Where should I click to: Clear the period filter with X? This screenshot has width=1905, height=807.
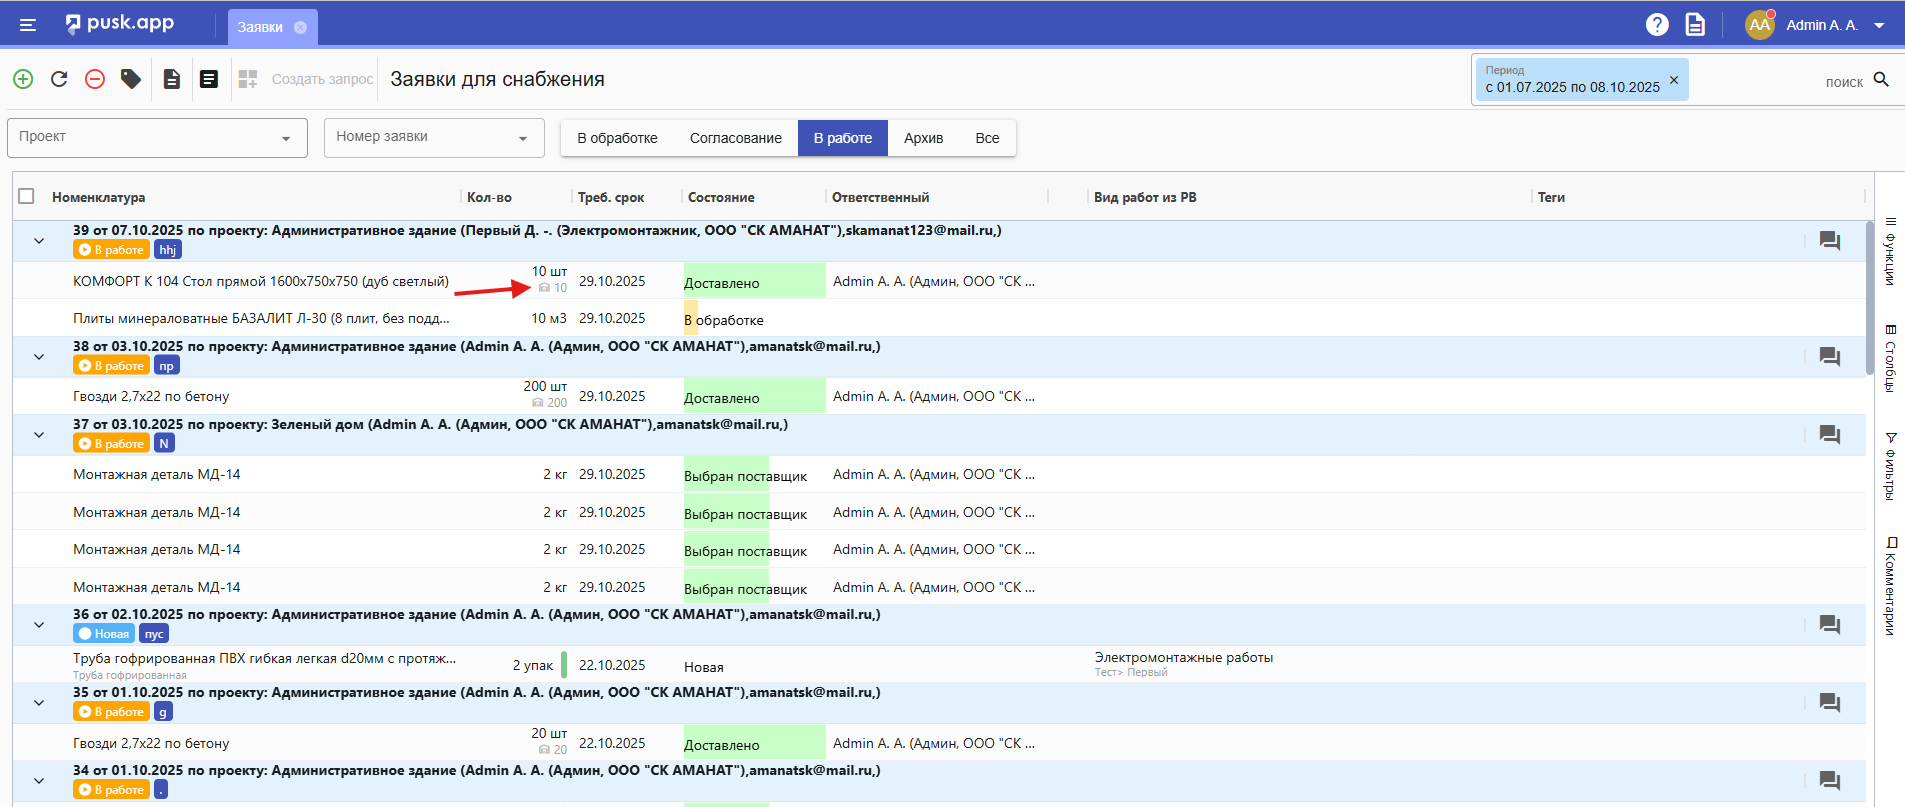1674,80
